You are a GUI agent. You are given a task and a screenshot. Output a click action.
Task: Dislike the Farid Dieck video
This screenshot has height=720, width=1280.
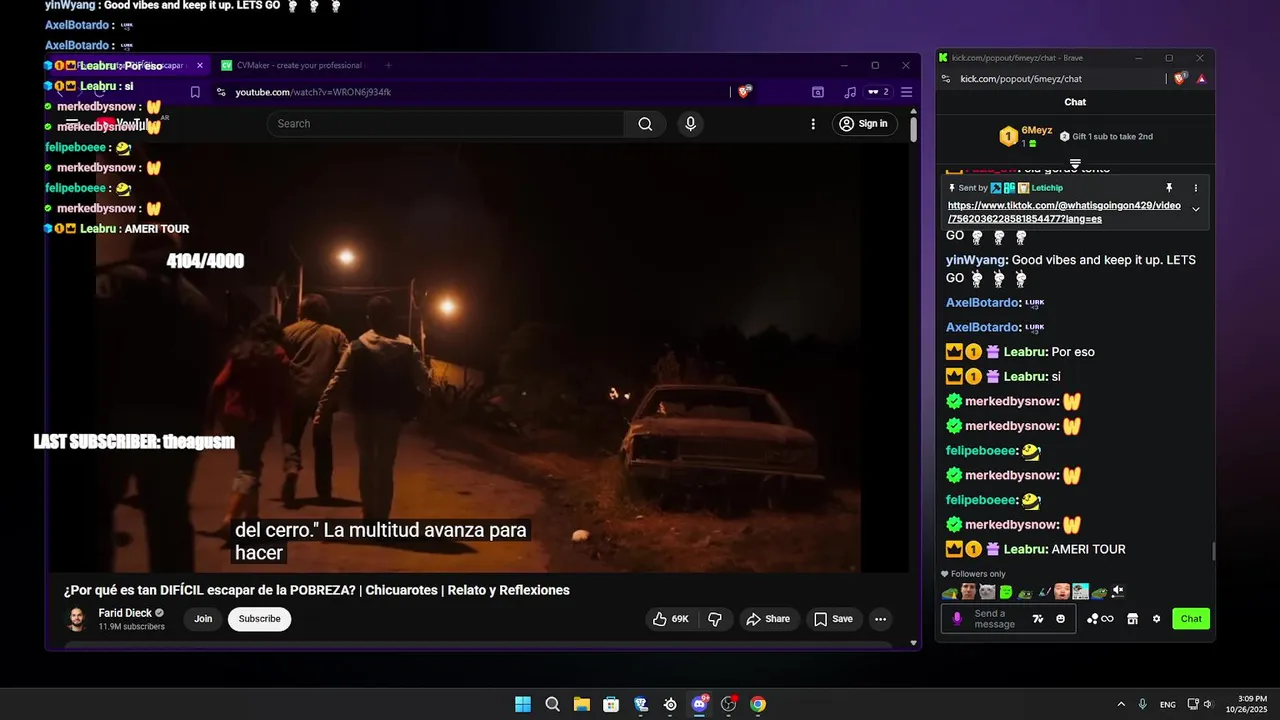(715, 619)
